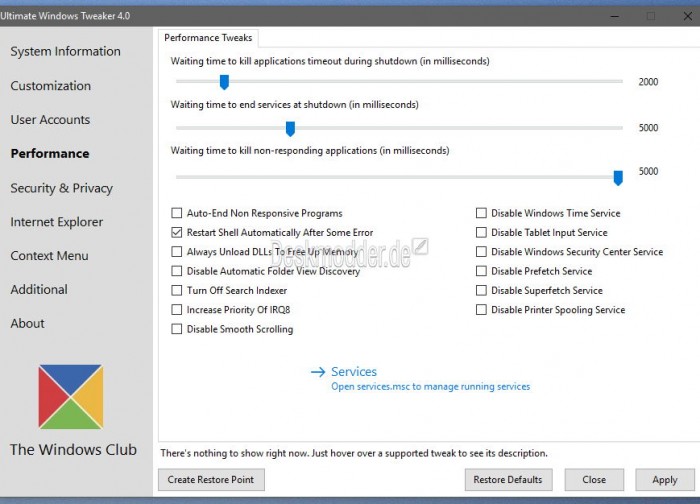
Task: Click kill applications timeout slider thumb
Action: pos(225,82)
